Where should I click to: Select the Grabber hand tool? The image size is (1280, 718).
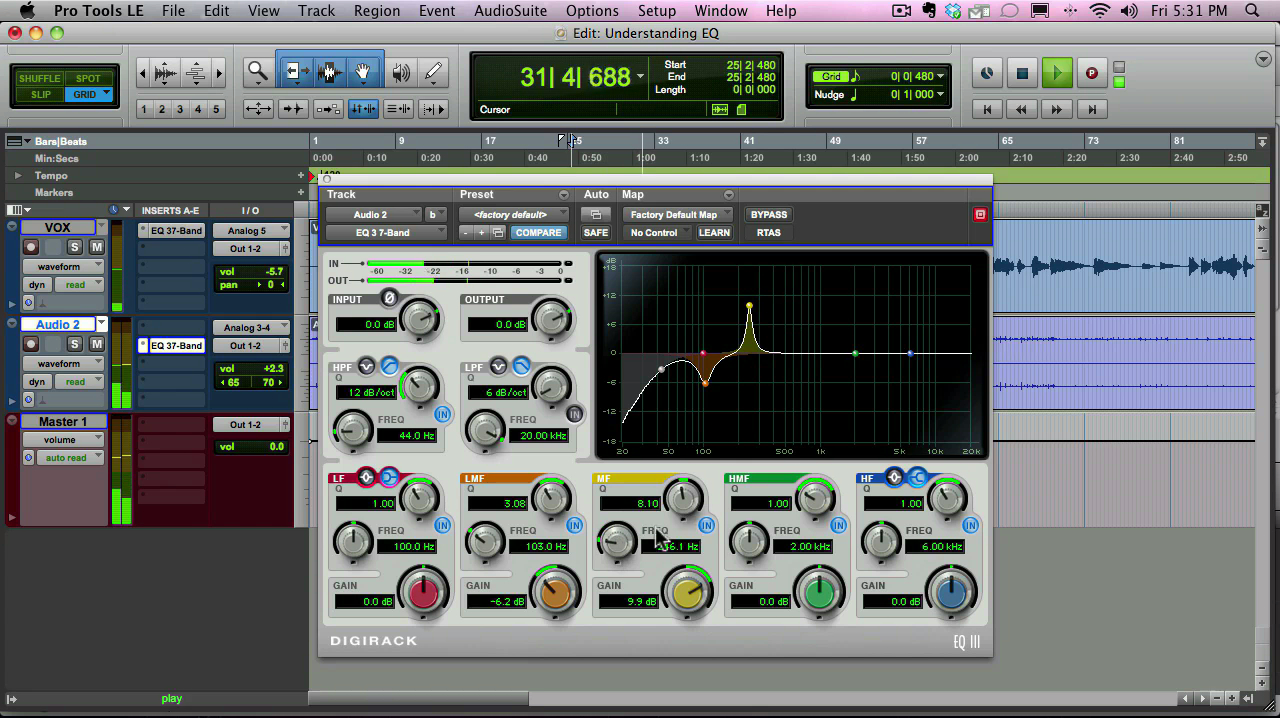click(x=364, y=72)
